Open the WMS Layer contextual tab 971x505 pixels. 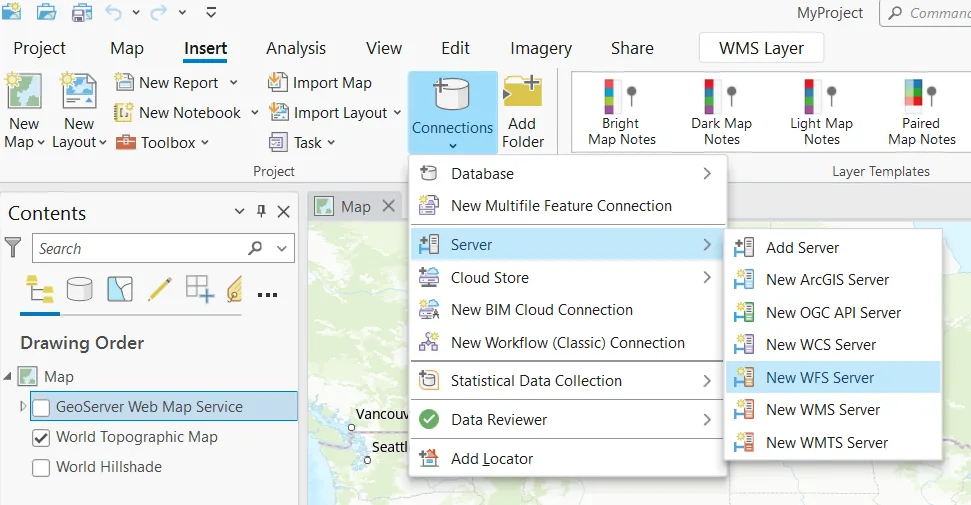761,48
